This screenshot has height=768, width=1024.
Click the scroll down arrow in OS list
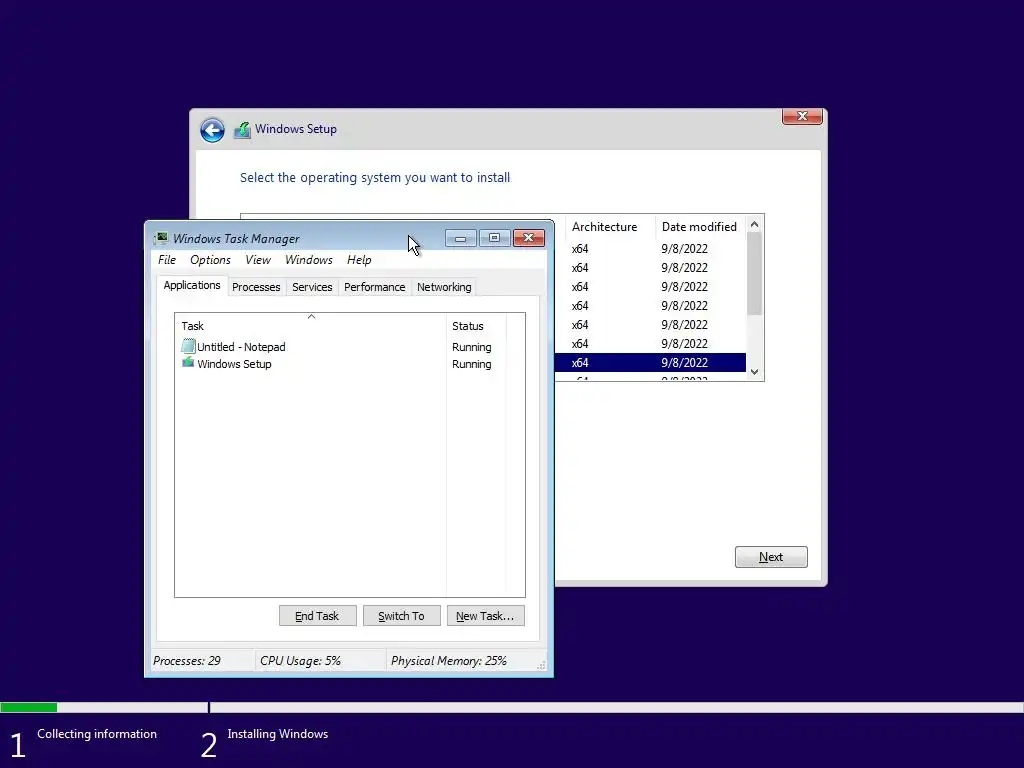click(x=754, y=372)
